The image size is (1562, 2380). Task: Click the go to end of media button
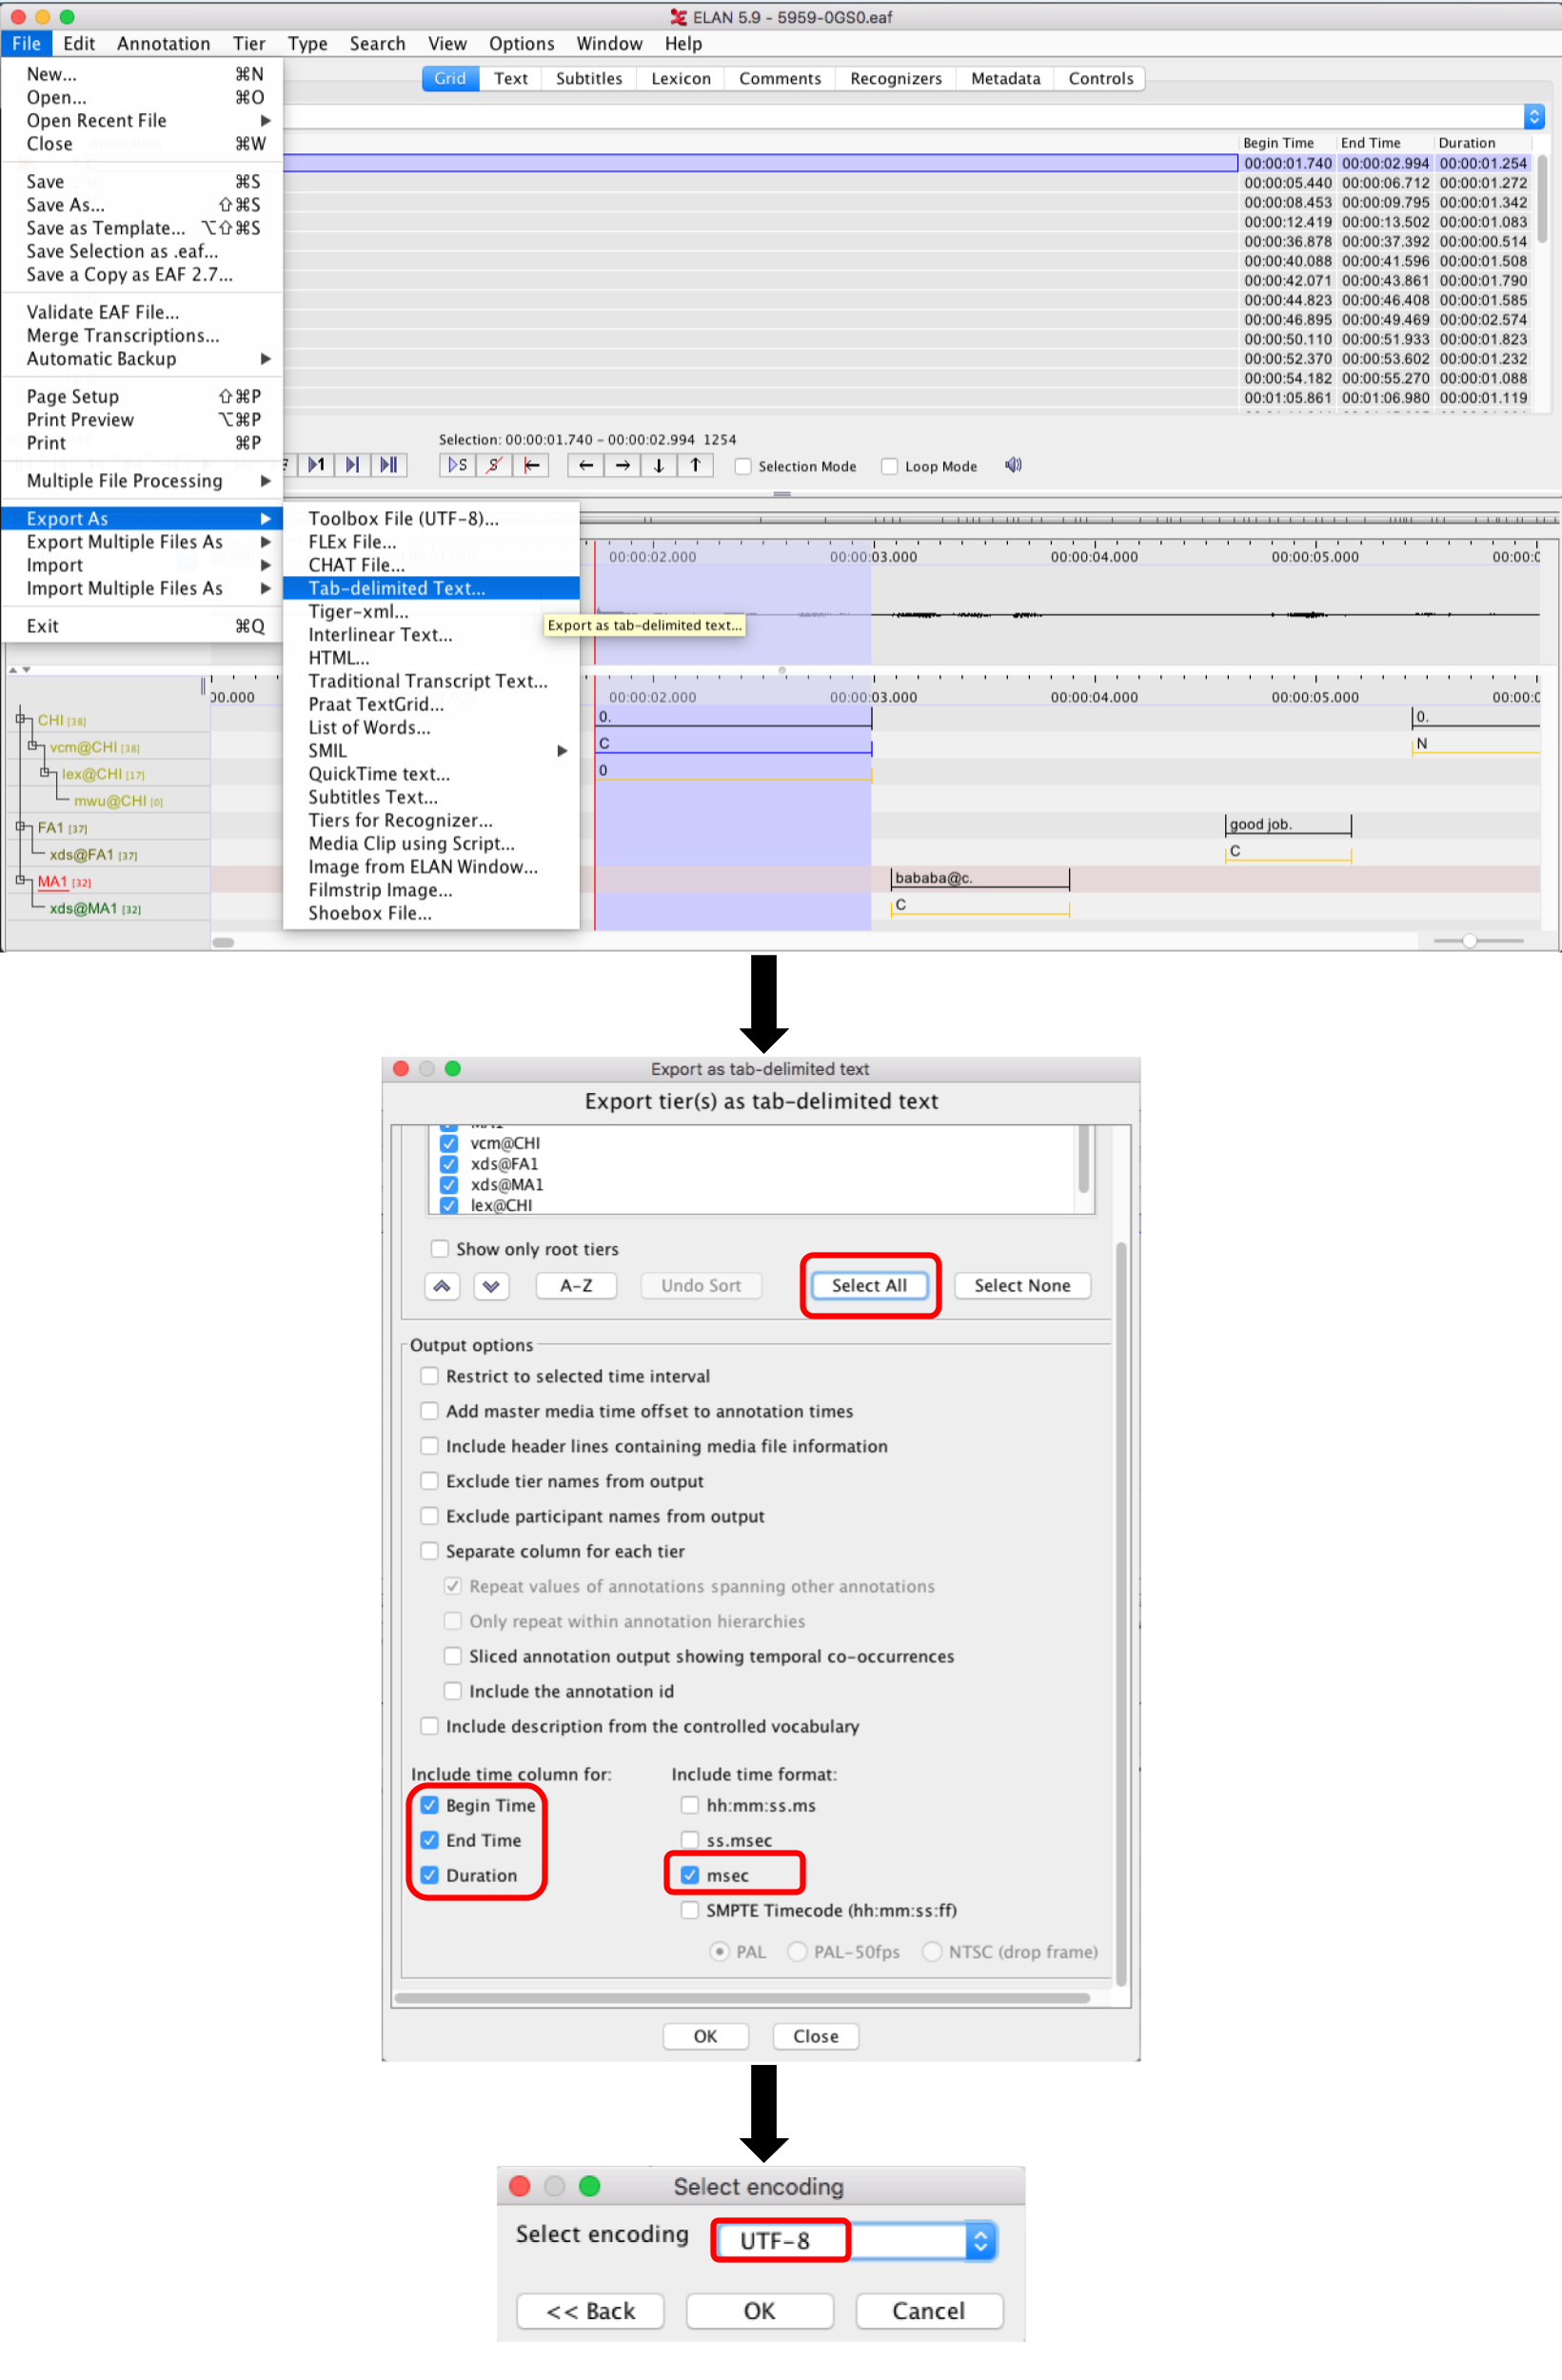click(389, 465)
